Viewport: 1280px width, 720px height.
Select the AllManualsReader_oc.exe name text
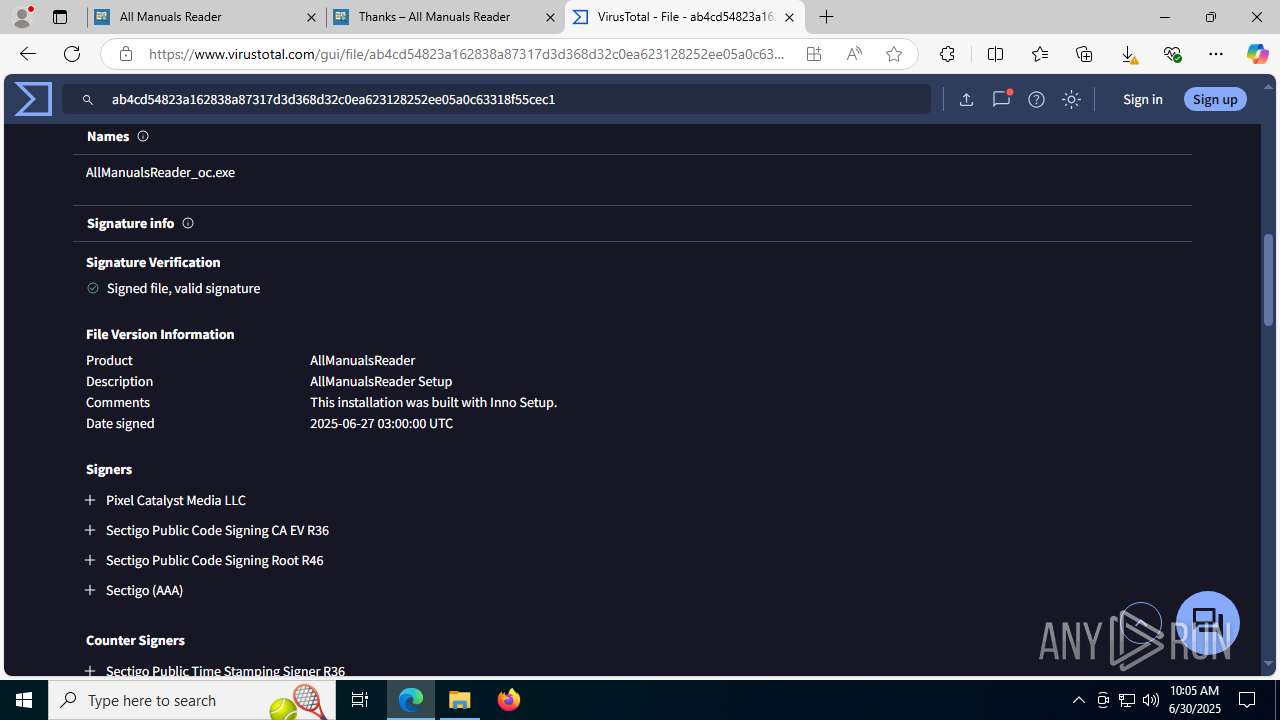pos(160,172)
